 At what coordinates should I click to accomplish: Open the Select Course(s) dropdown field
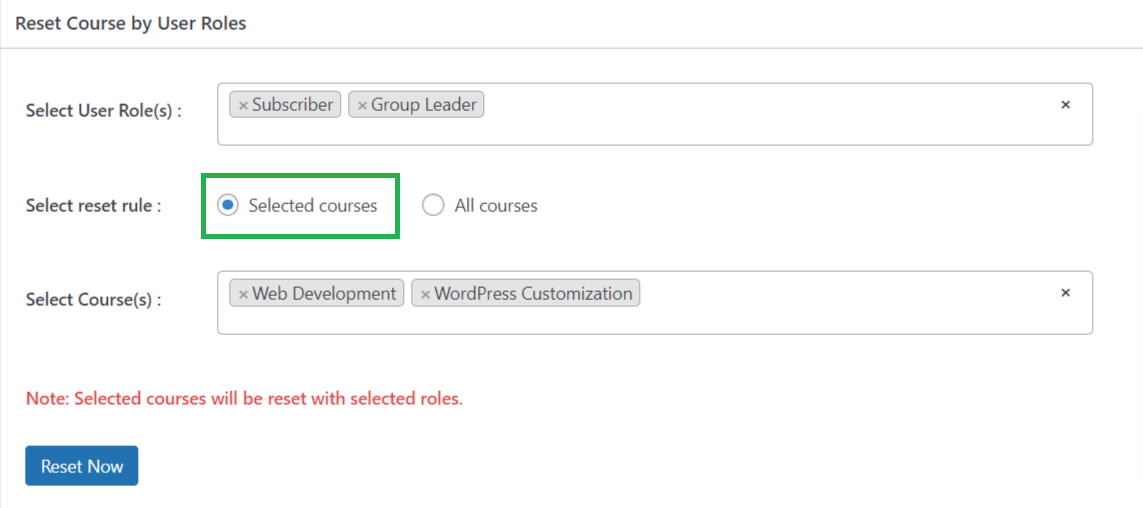click(655, 302)
